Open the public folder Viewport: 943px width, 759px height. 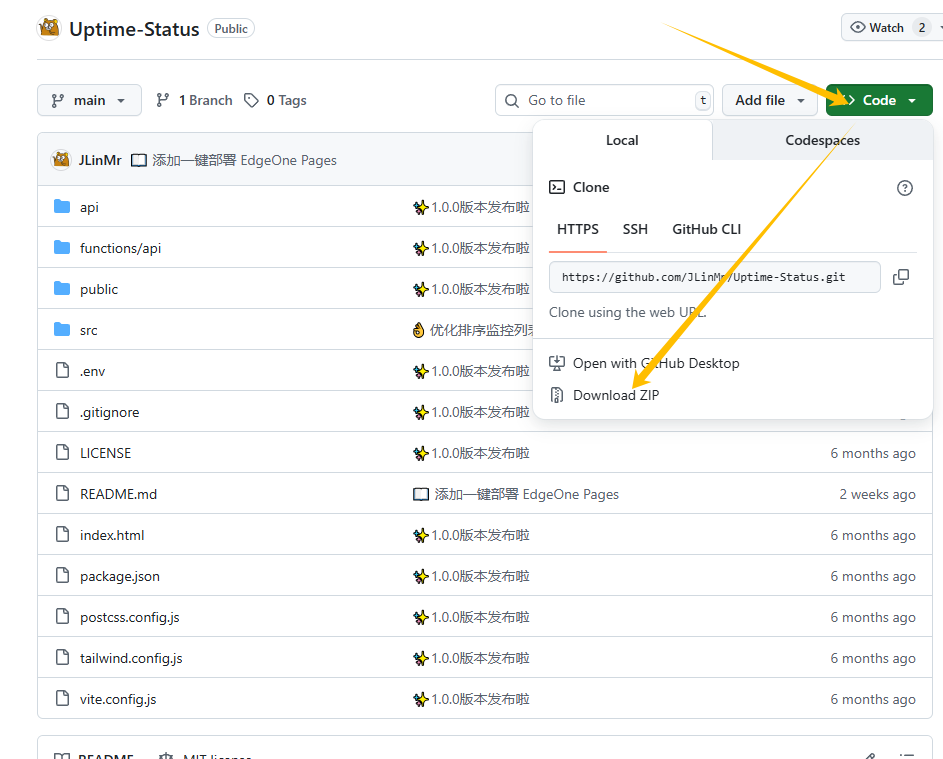pyautogui.click(x=99, y=289)
